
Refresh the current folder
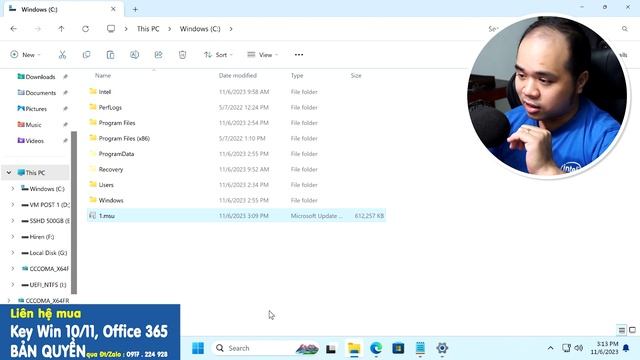point(85,29)
